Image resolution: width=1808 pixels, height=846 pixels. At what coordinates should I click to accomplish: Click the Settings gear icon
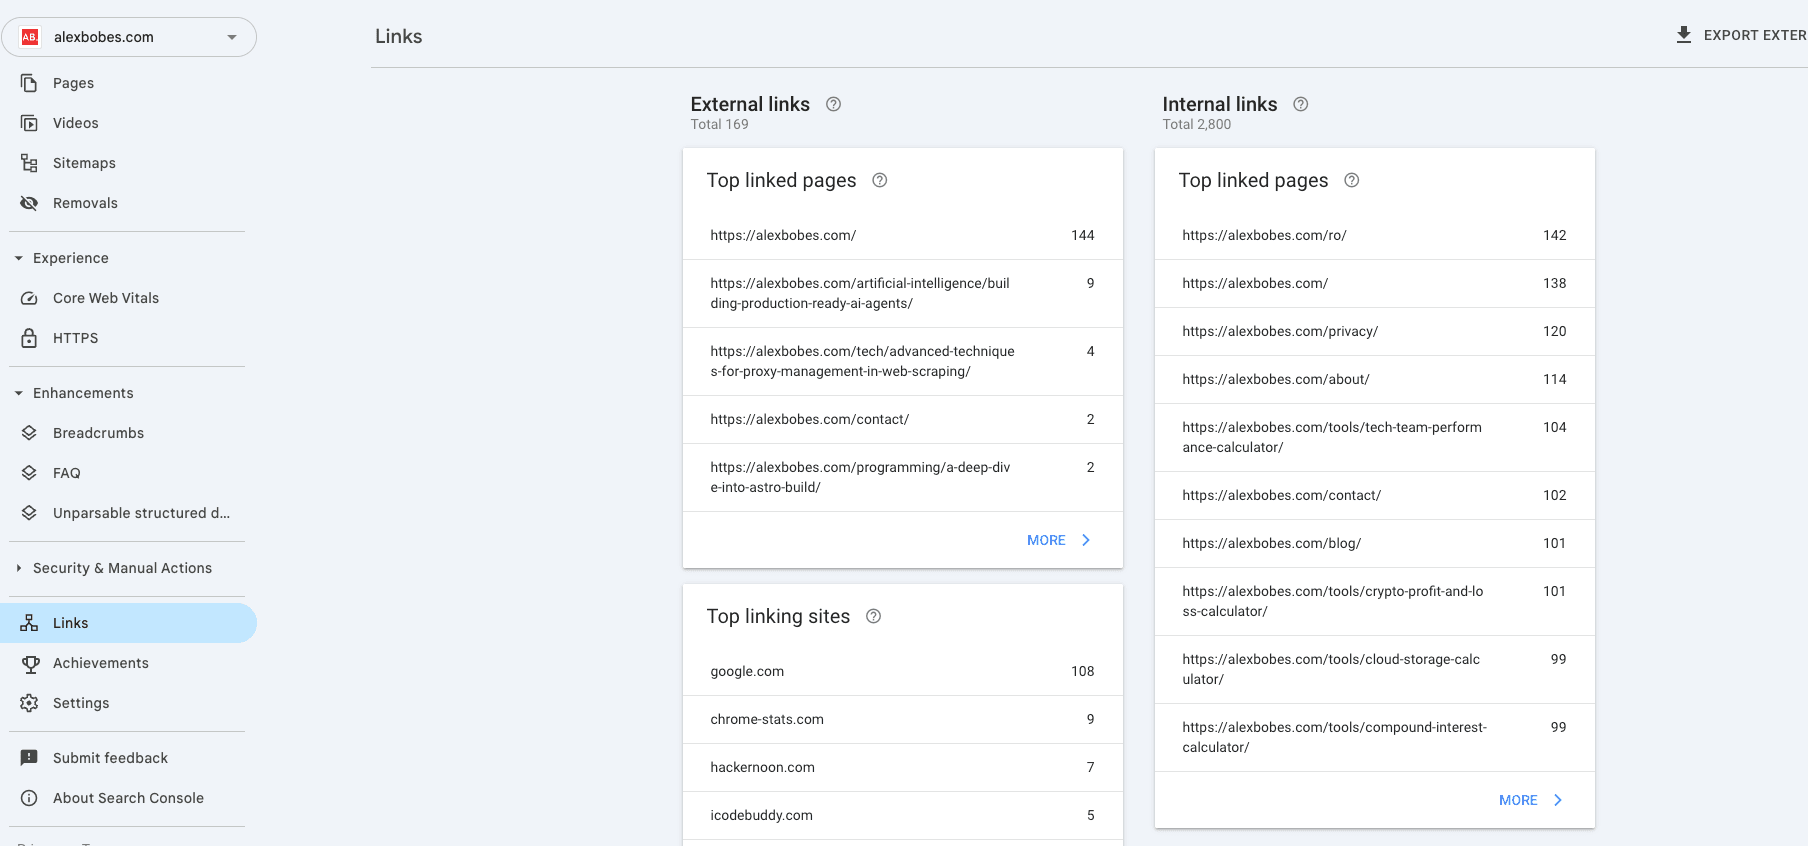(29, 703)
